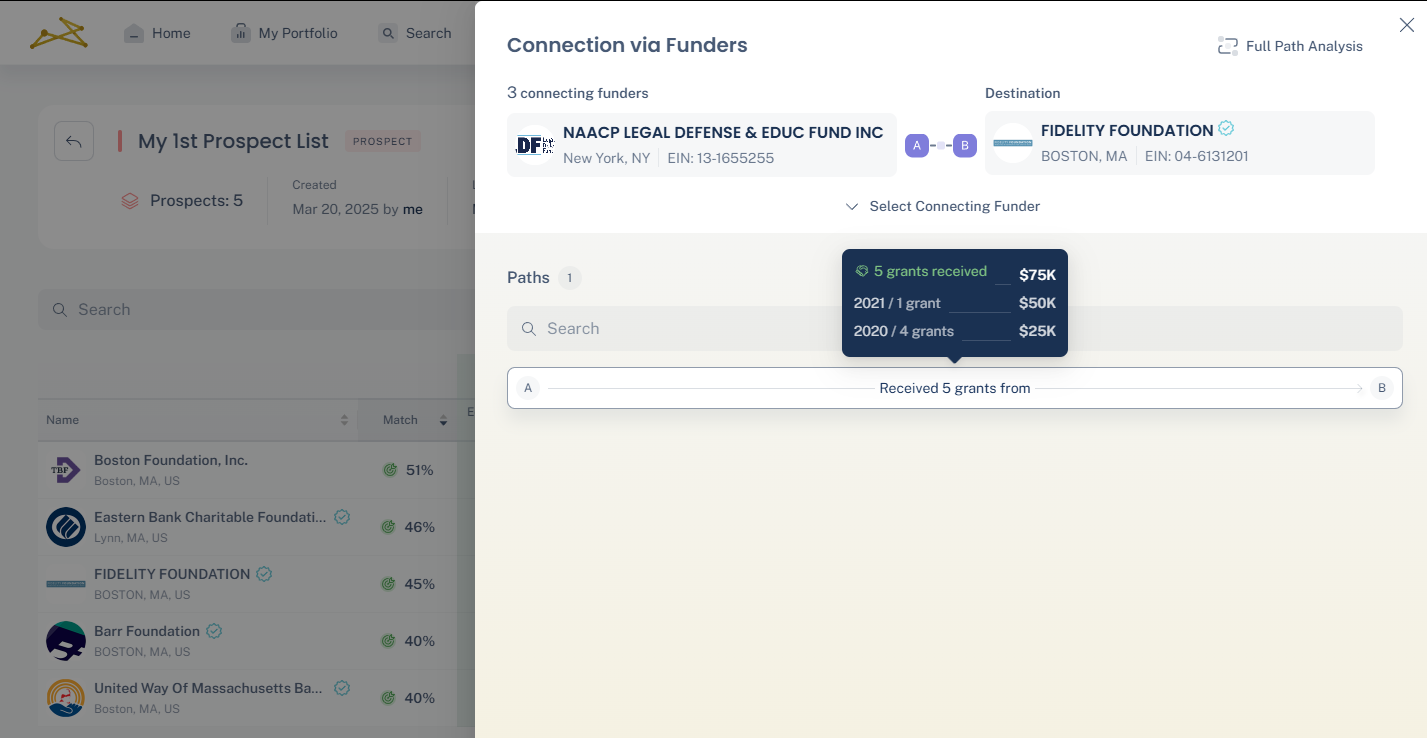
Task: Click the Paths search input field
Action: [x=955, y=328]
